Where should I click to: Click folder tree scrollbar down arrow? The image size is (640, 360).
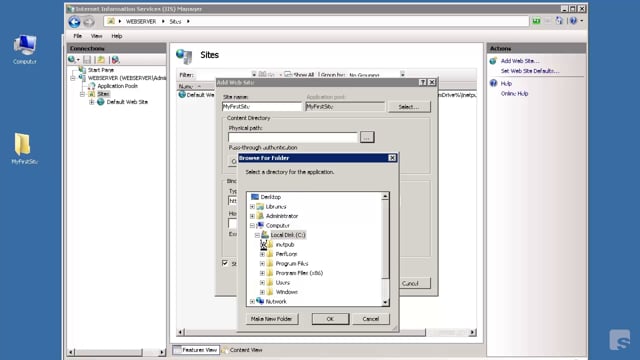pos(385,302)
